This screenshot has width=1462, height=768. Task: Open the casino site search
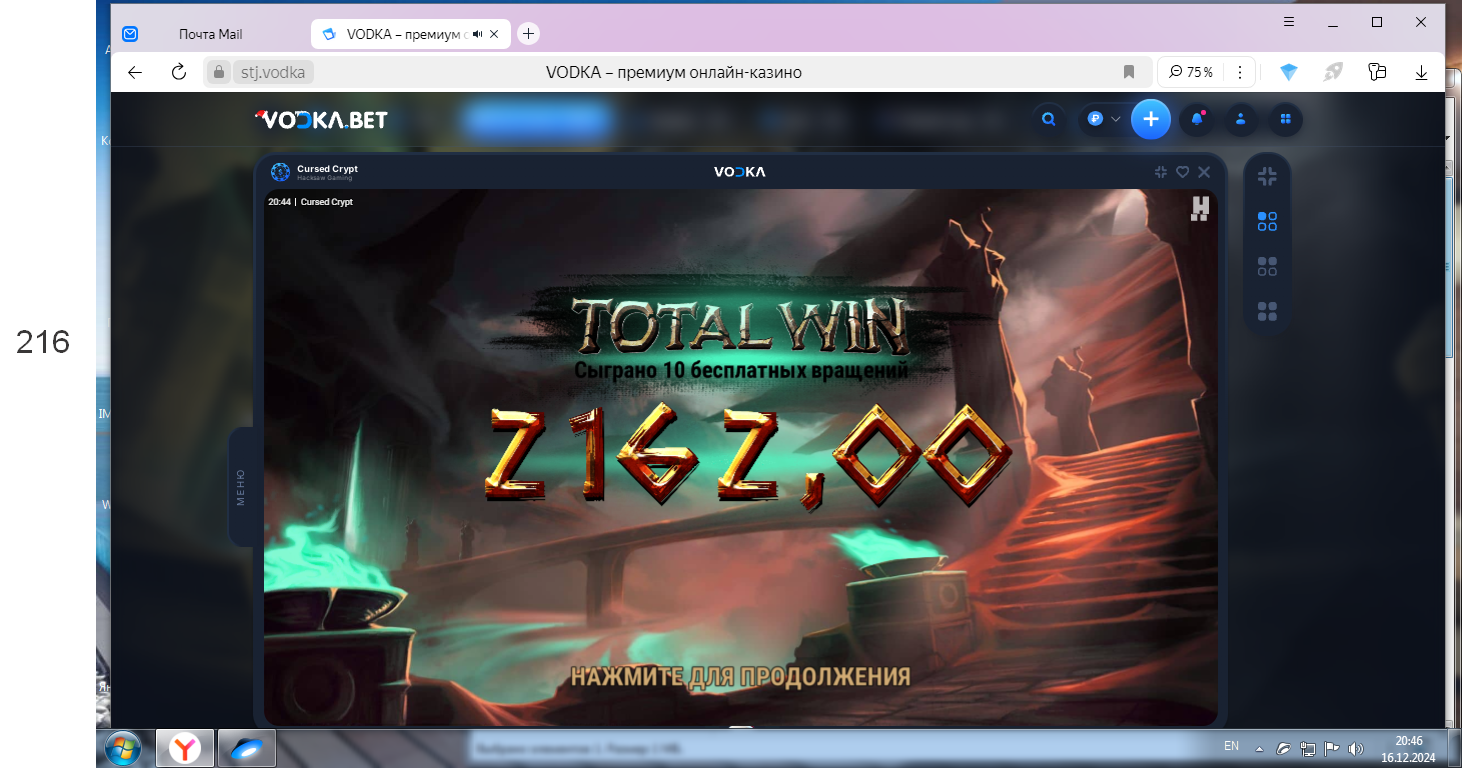coord(1048,119)
